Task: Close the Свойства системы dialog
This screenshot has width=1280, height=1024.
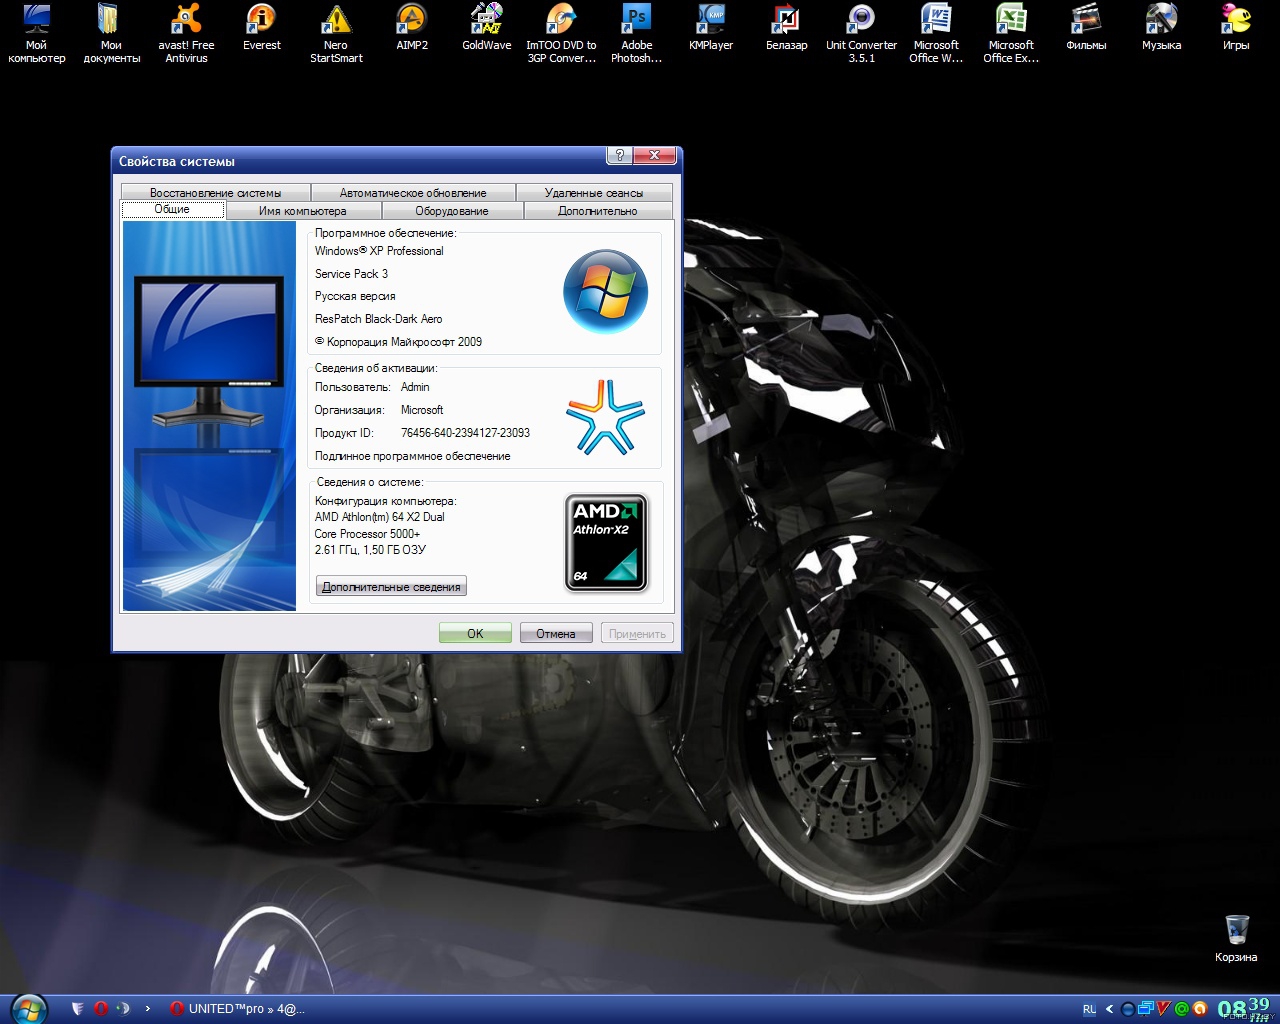Action: coord(655,155)
